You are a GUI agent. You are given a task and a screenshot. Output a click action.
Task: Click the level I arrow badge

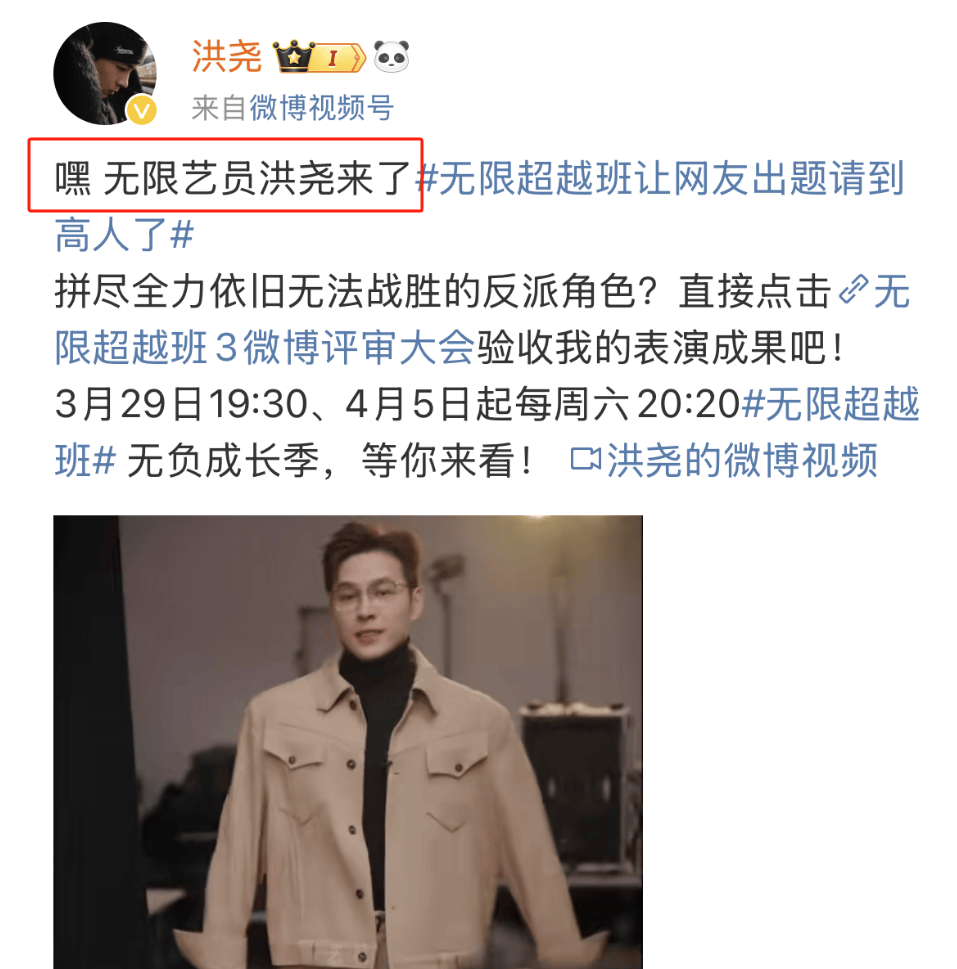coord(339,58)
